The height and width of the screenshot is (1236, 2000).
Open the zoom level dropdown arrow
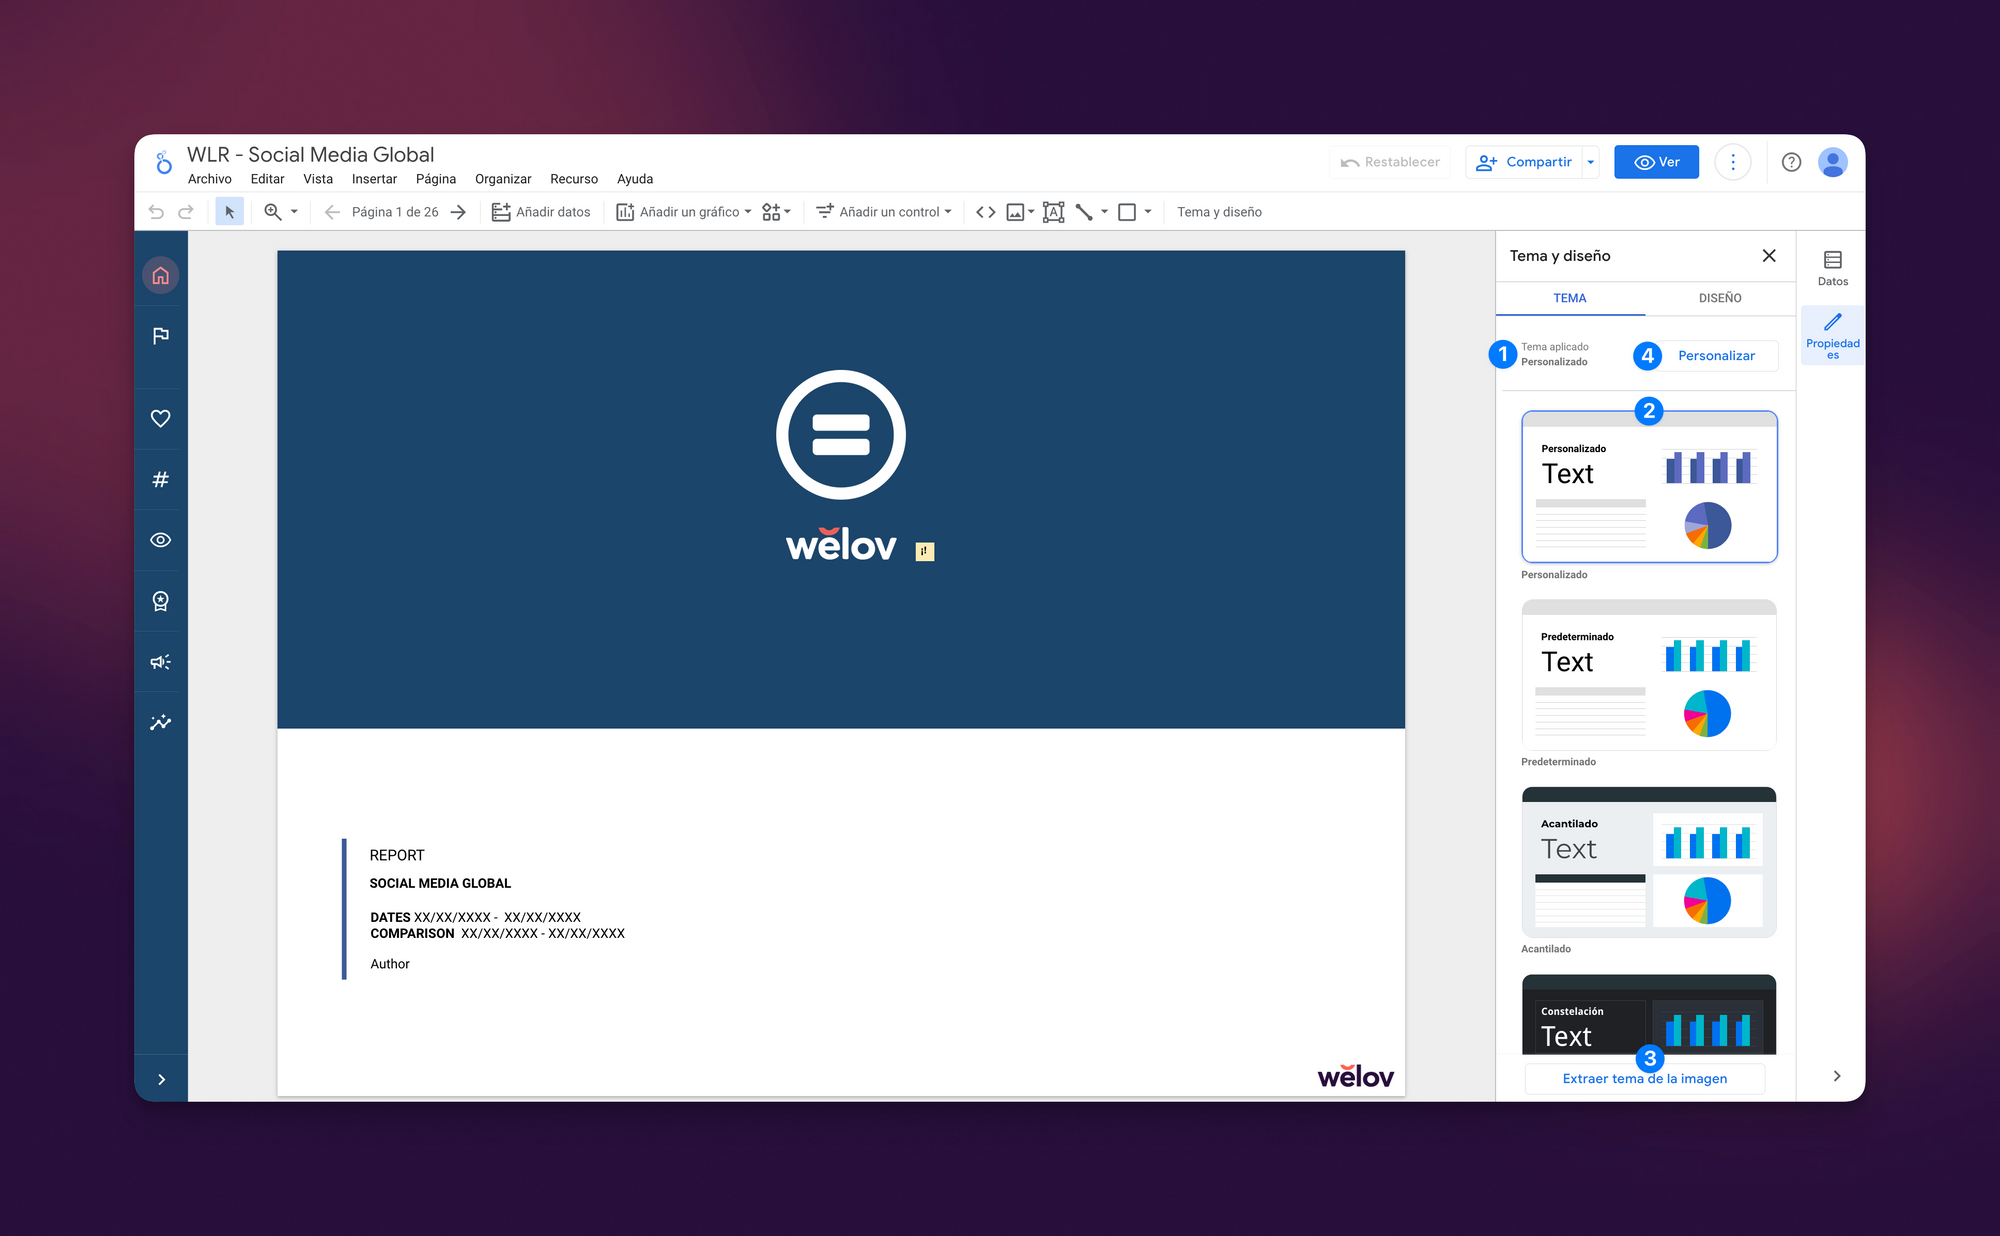(294, 212)
